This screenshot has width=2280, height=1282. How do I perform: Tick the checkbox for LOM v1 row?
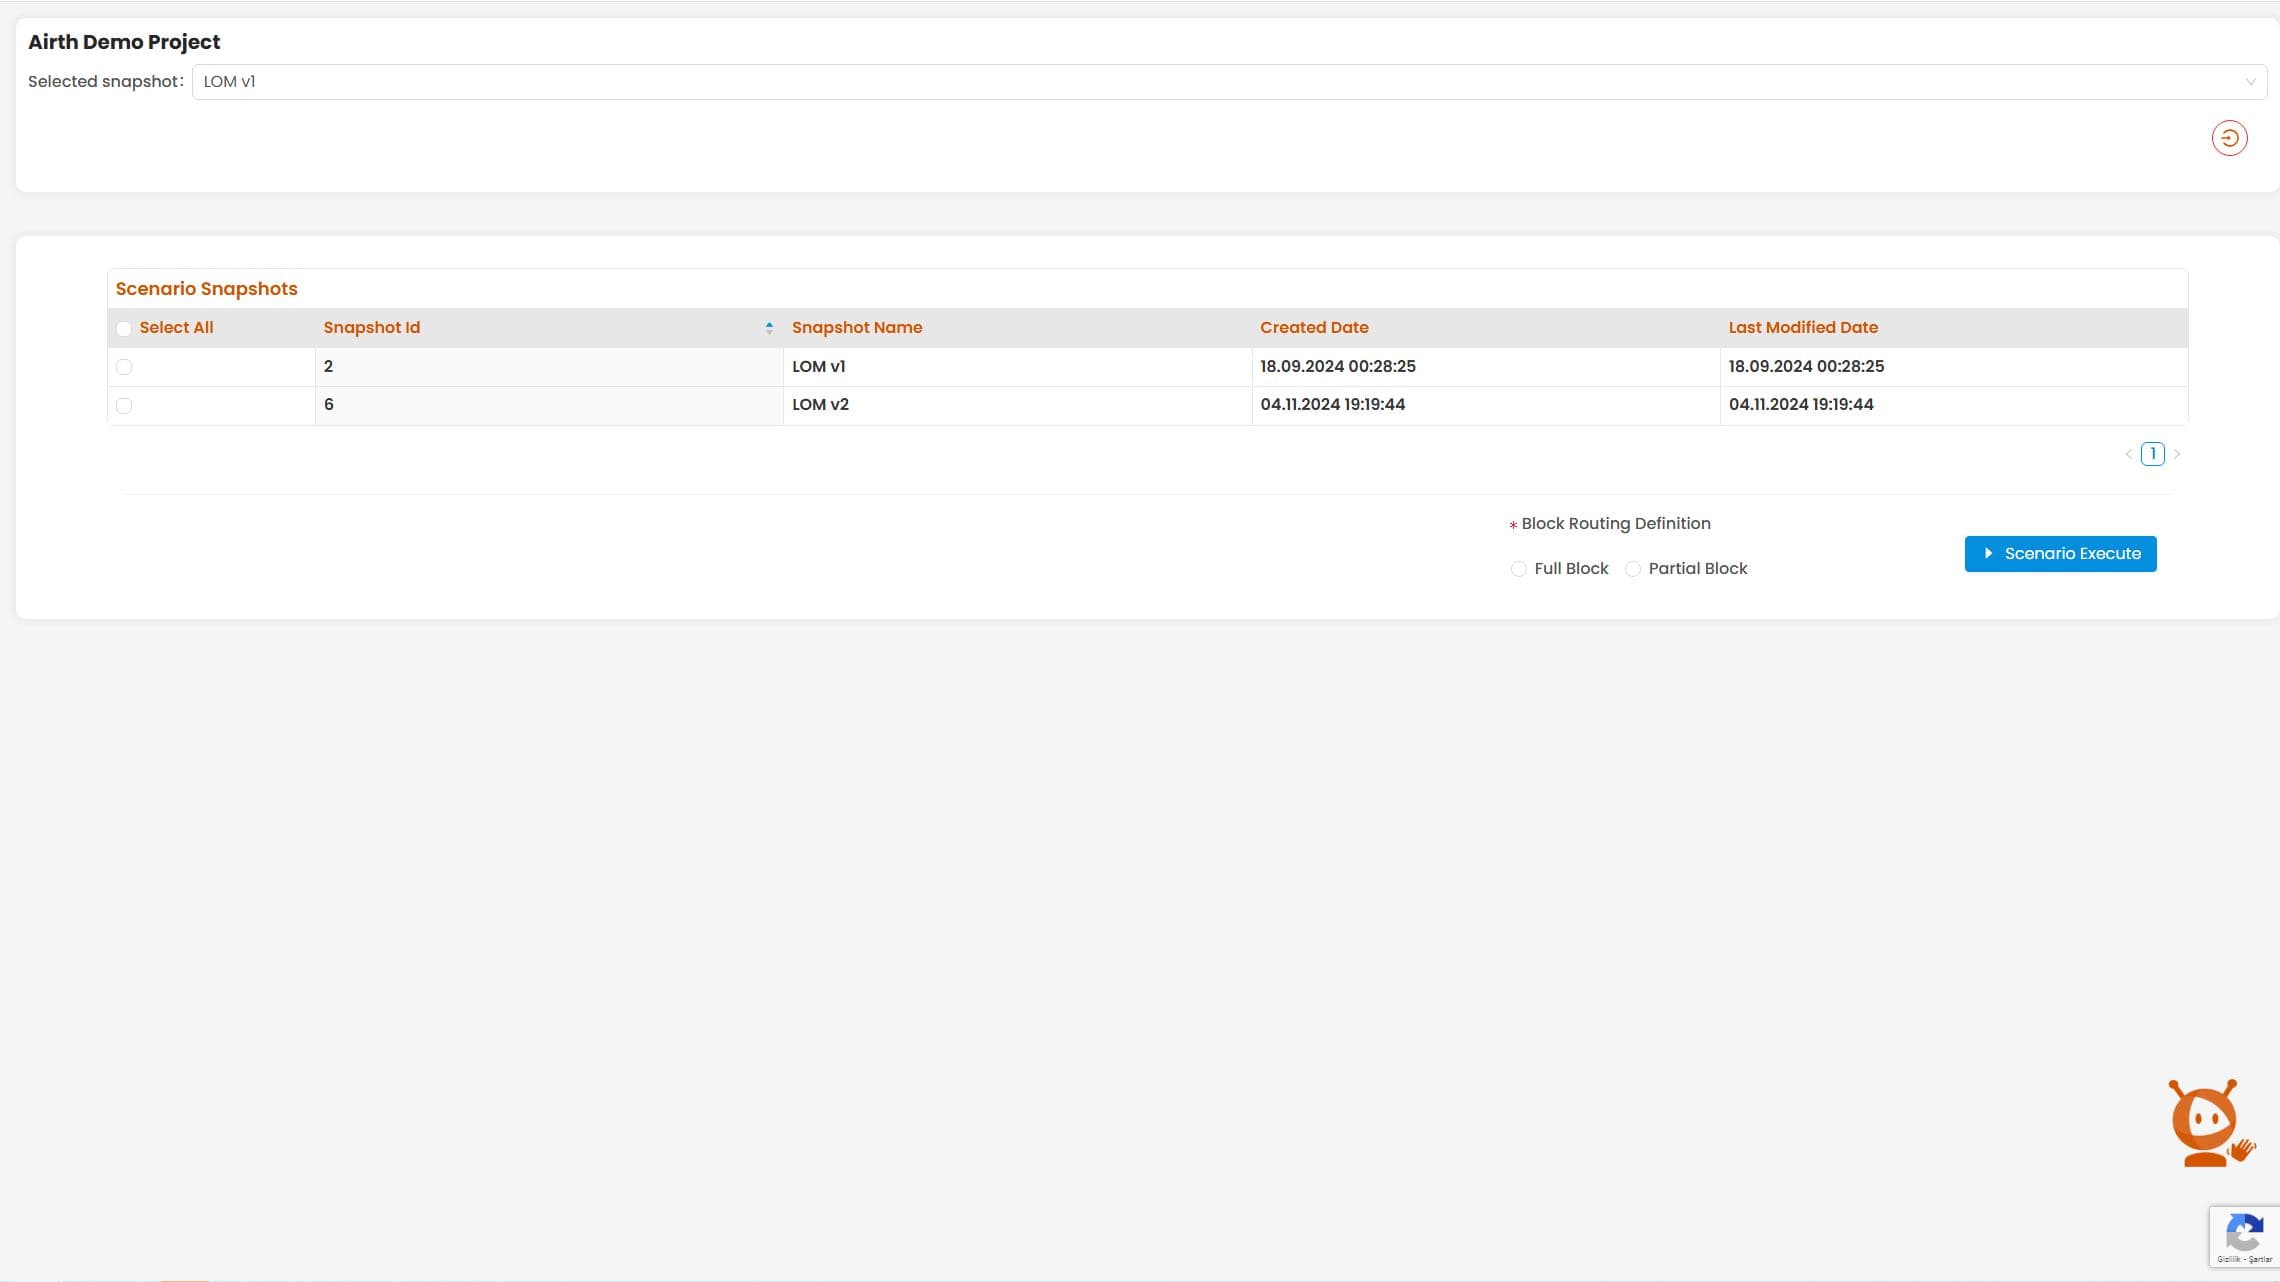coord(124,367)
